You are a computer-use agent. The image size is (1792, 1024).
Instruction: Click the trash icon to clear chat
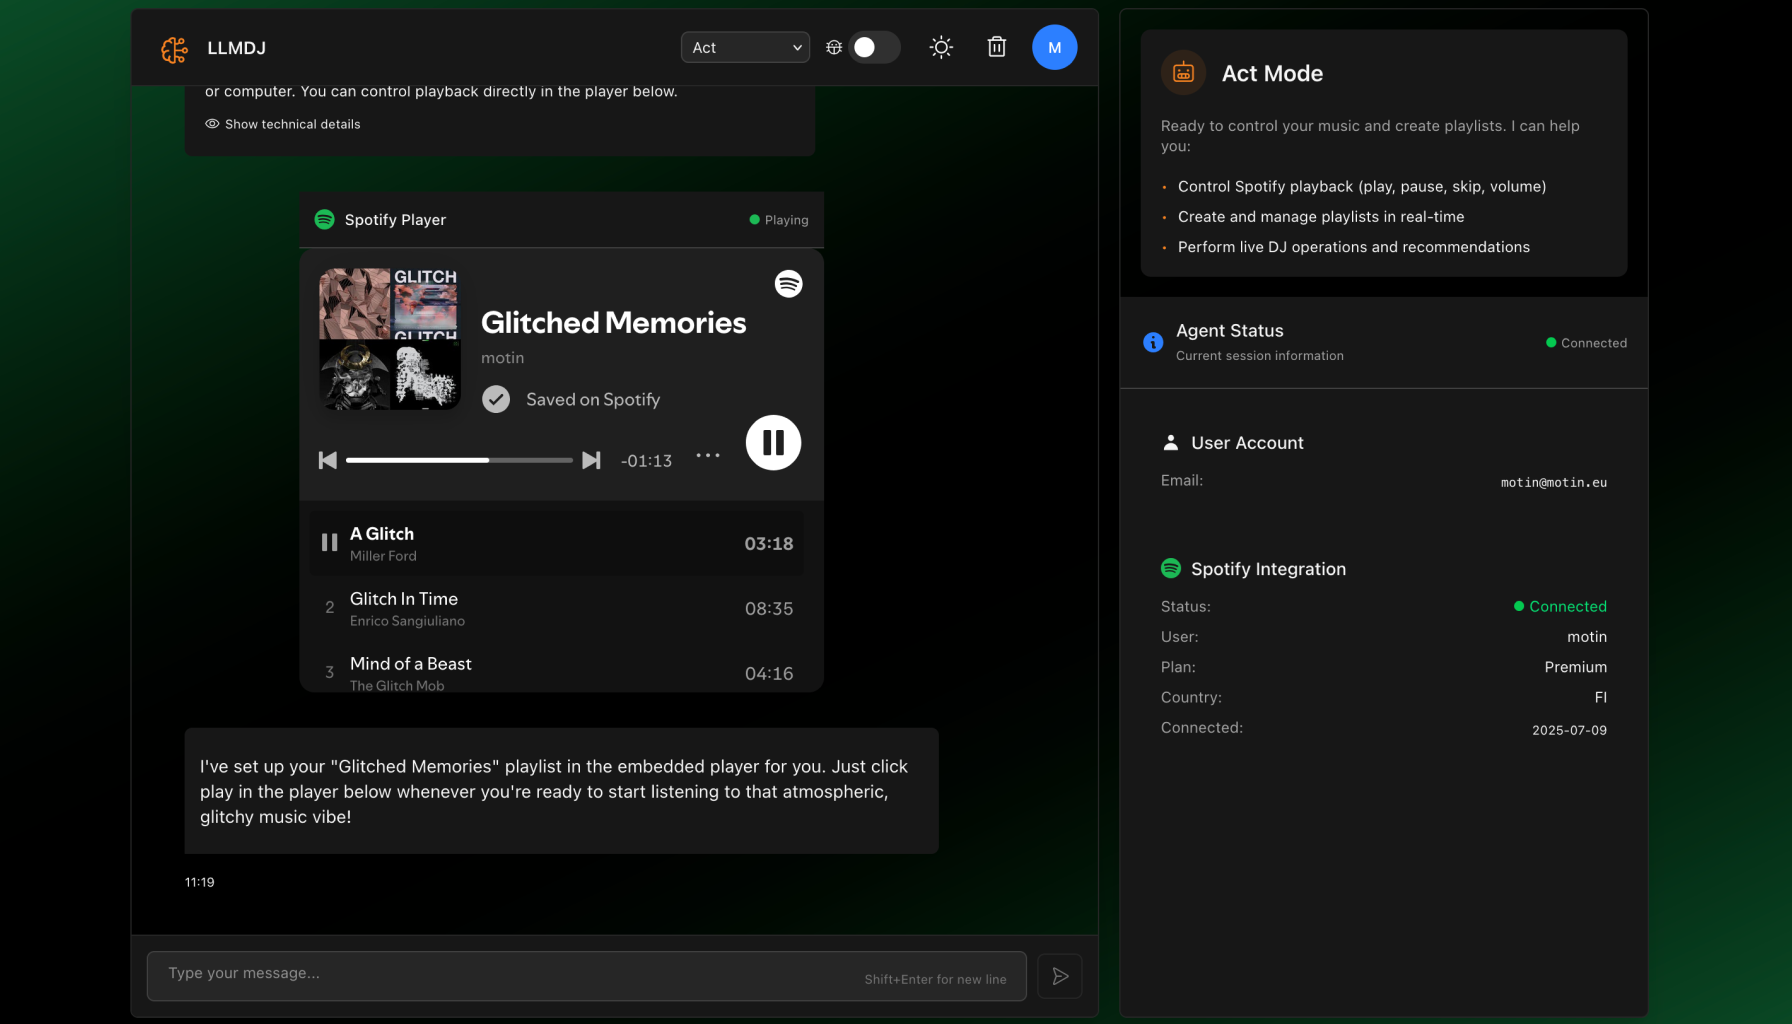coord(996,47)
